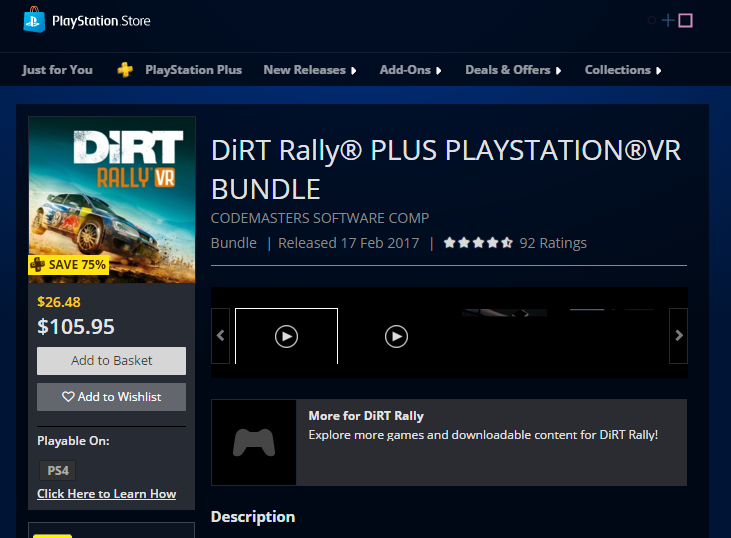
Task: Open the PlayStation Store home text link
Action: [101, 21]
